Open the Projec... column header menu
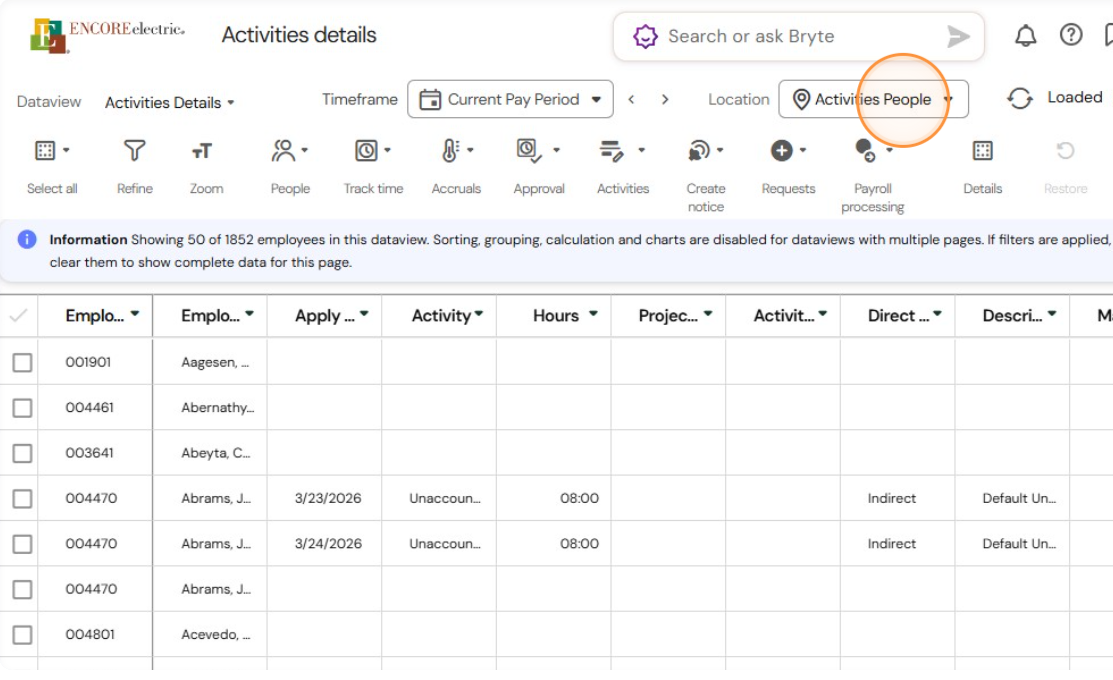 [708, 314]
